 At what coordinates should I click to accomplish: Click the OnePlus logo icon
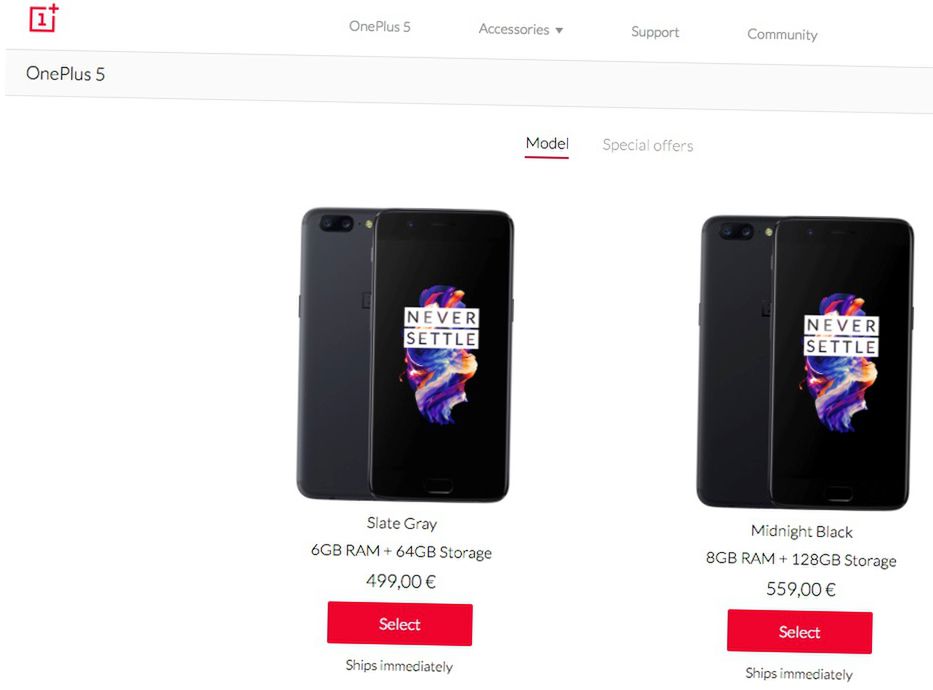(x=43, y=18)
